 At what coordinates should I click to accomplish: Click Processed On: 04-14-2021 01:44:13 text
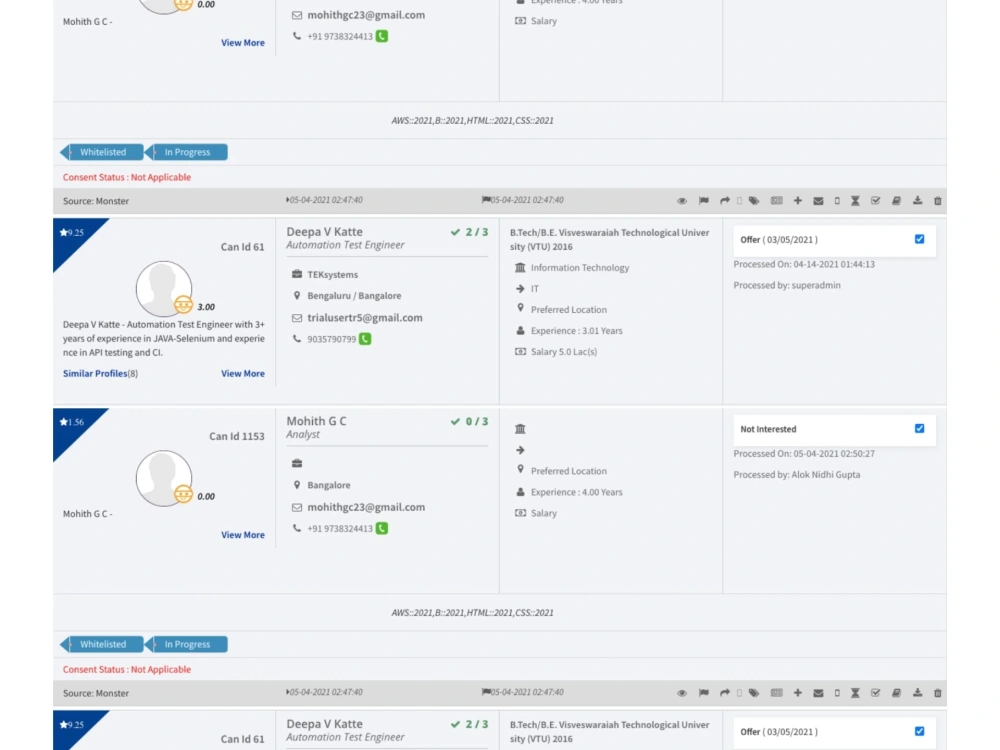point(804,264)
